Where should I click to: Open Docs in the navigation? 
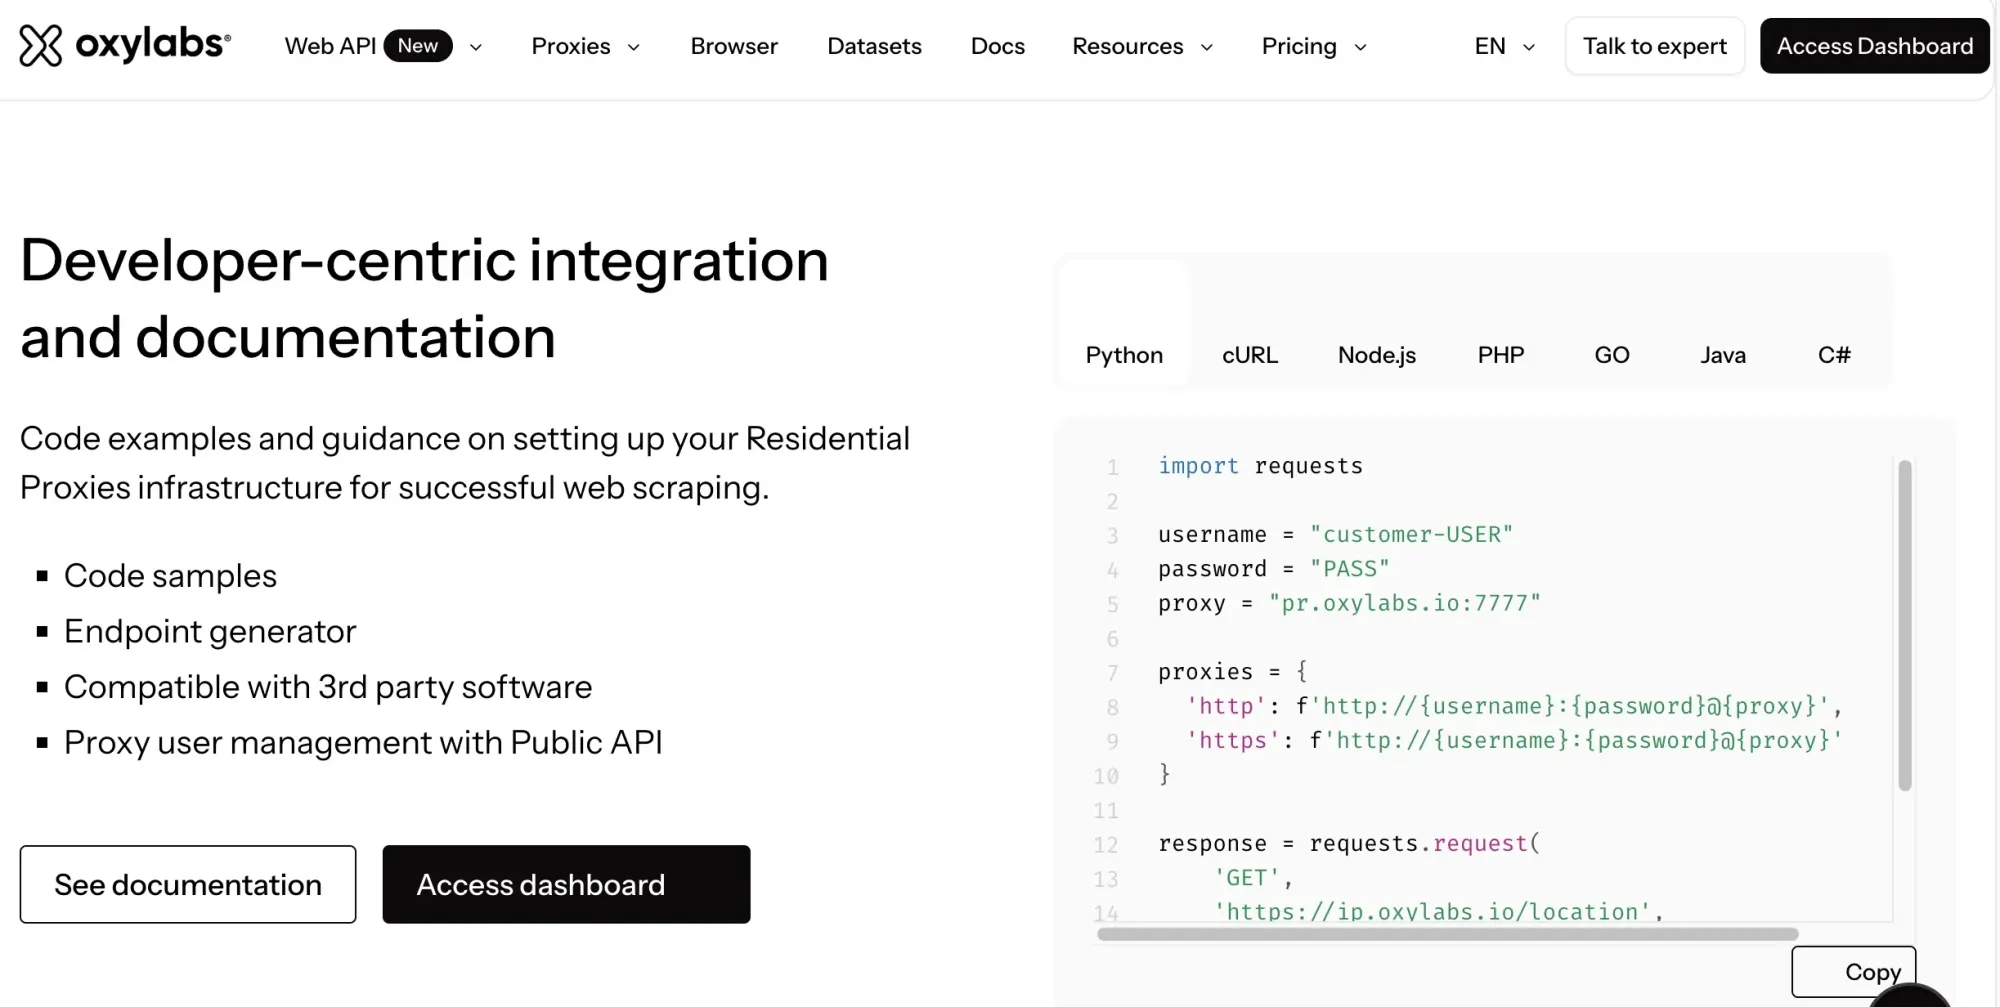coord(998,46)
